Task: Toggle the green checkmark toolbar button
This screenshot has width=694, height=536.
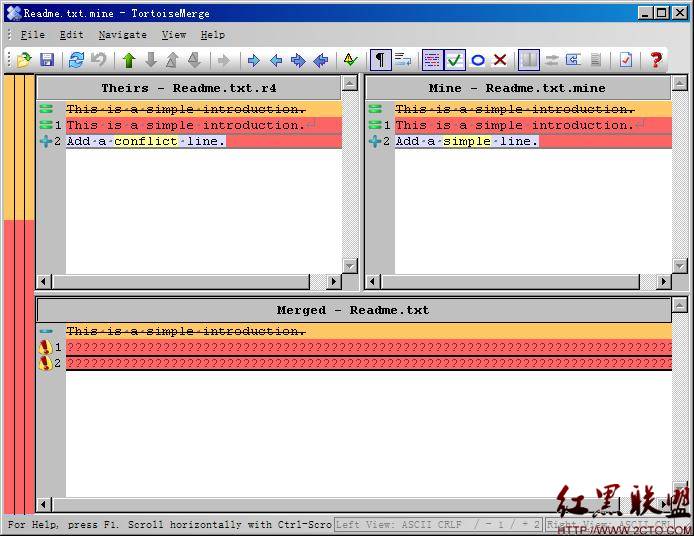Action: coord(455,60)
